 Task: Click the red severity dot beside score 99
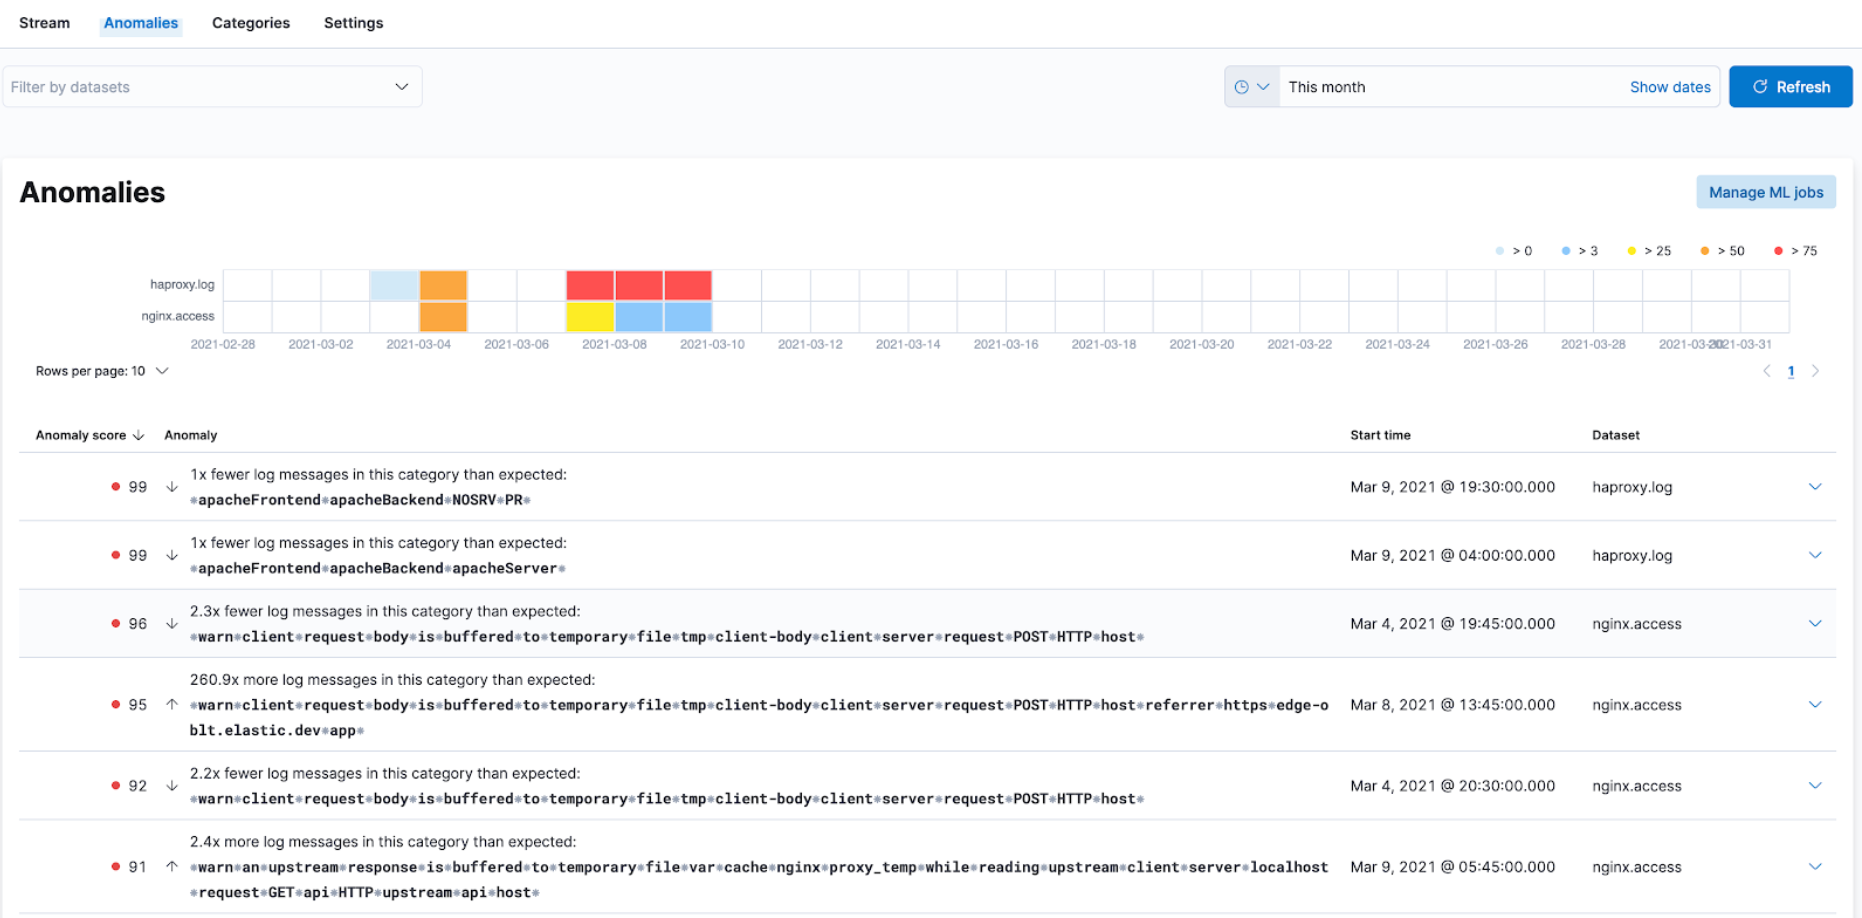click(115, 487)
